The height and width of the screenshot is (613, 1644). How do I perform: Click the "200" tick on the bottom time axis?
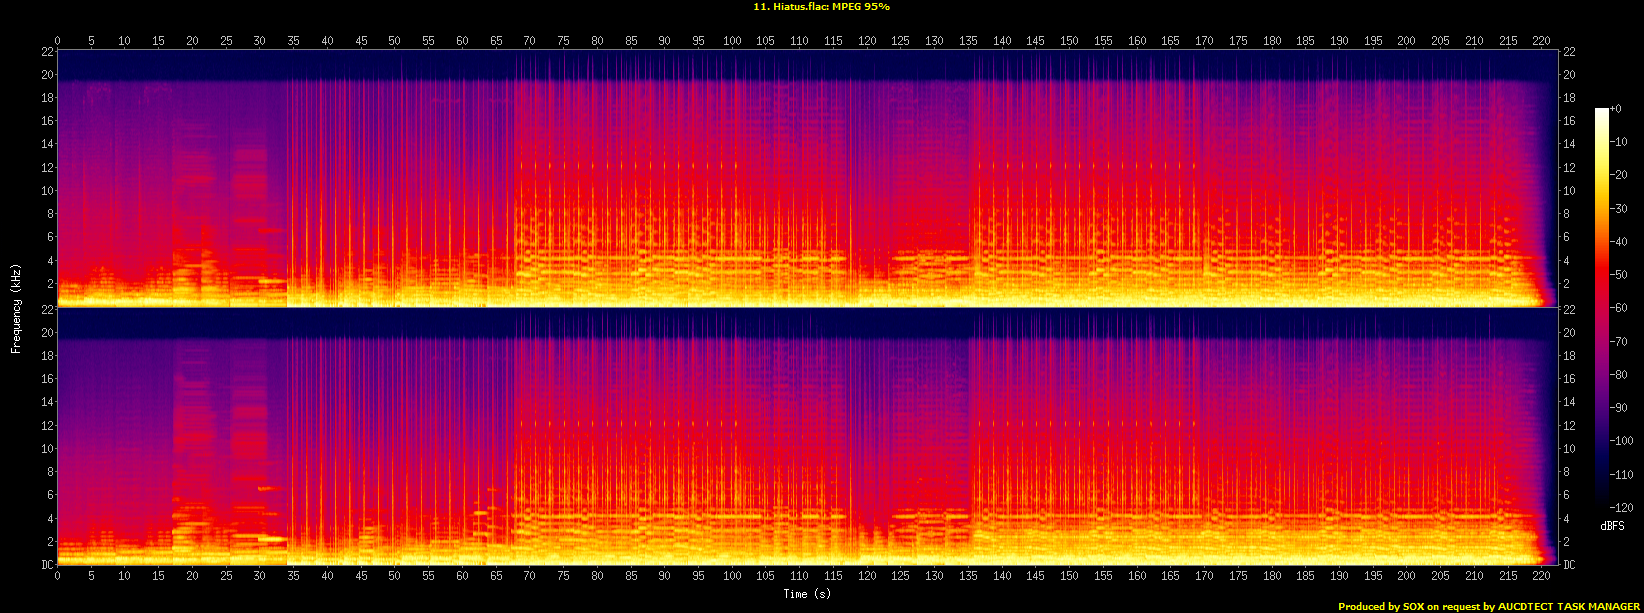pyautogui.click(x=1406, y=575)
